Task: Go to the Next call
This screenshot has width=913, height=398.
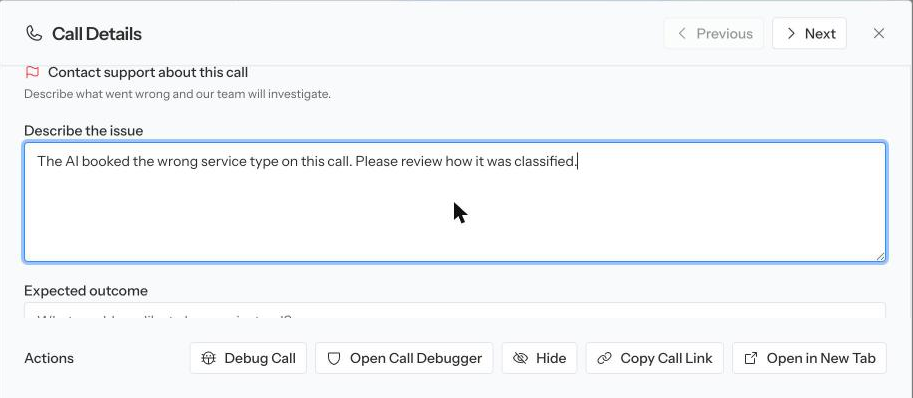Action: [x=809, y=34]
